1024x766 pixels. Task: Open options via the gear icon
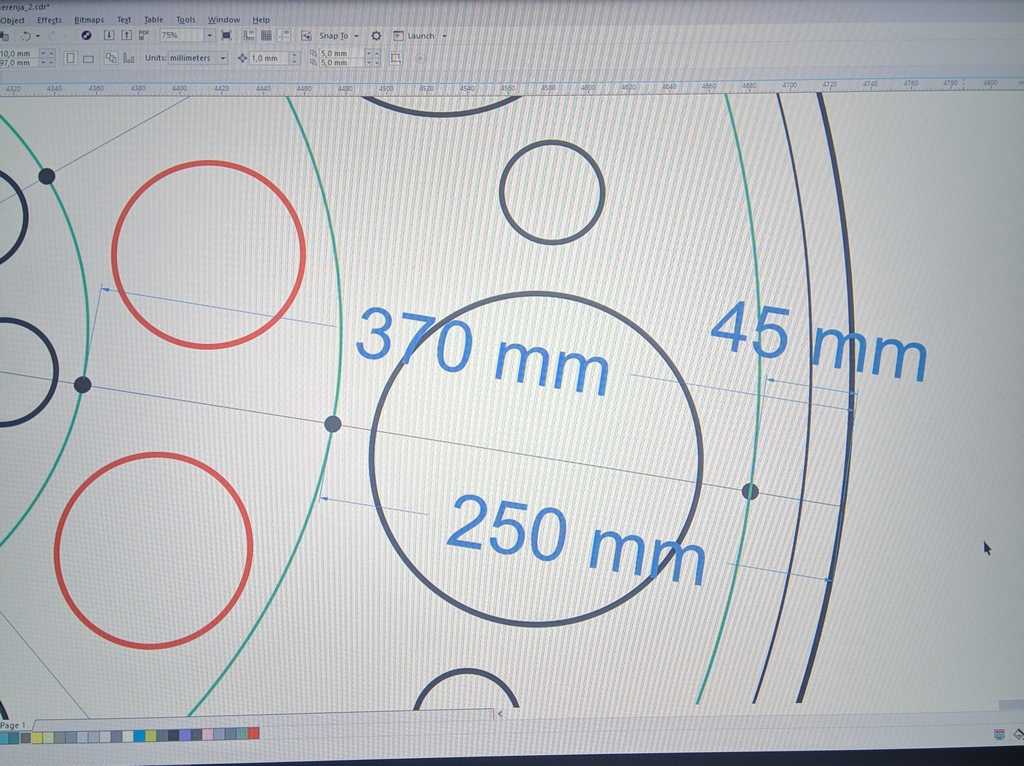(x=376, y=36)
